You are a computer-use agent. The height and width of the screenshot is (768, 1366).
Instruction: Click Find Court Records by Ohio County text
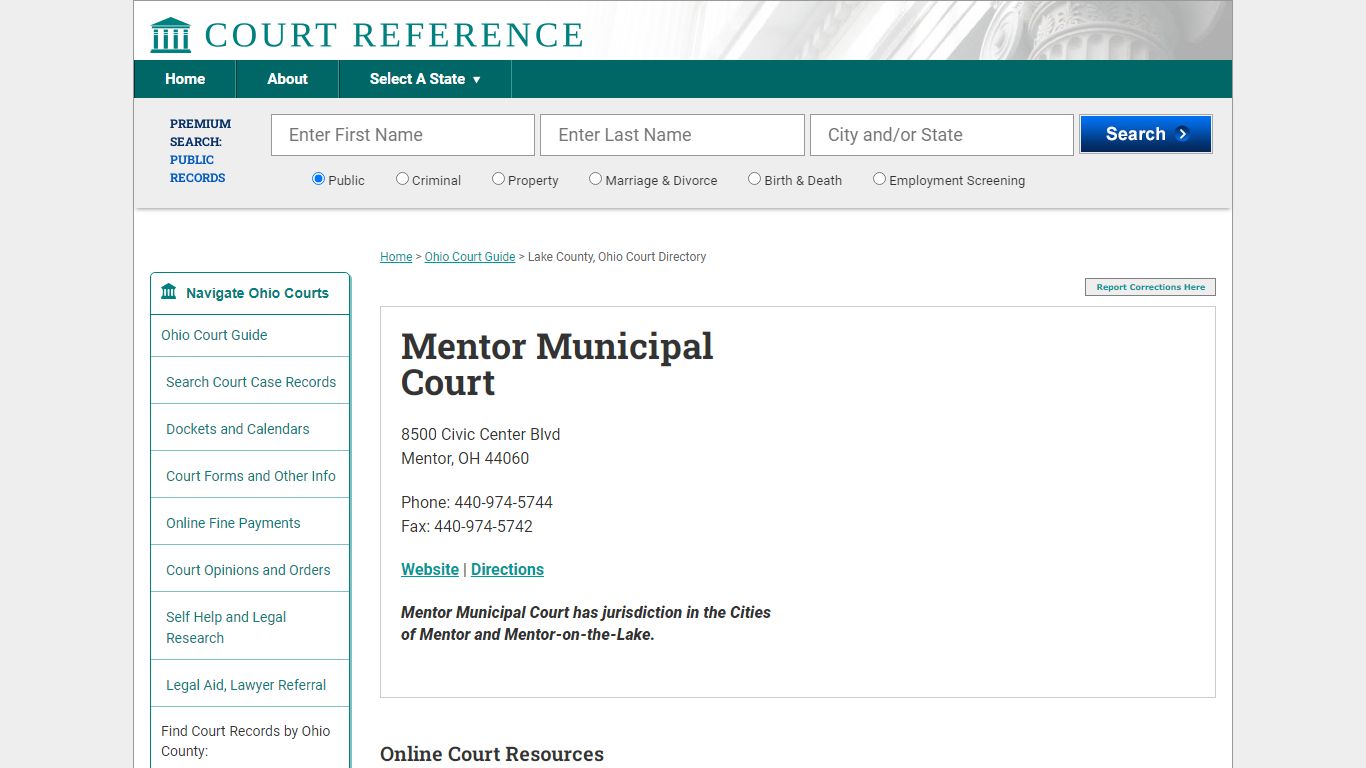click(246, 741)
